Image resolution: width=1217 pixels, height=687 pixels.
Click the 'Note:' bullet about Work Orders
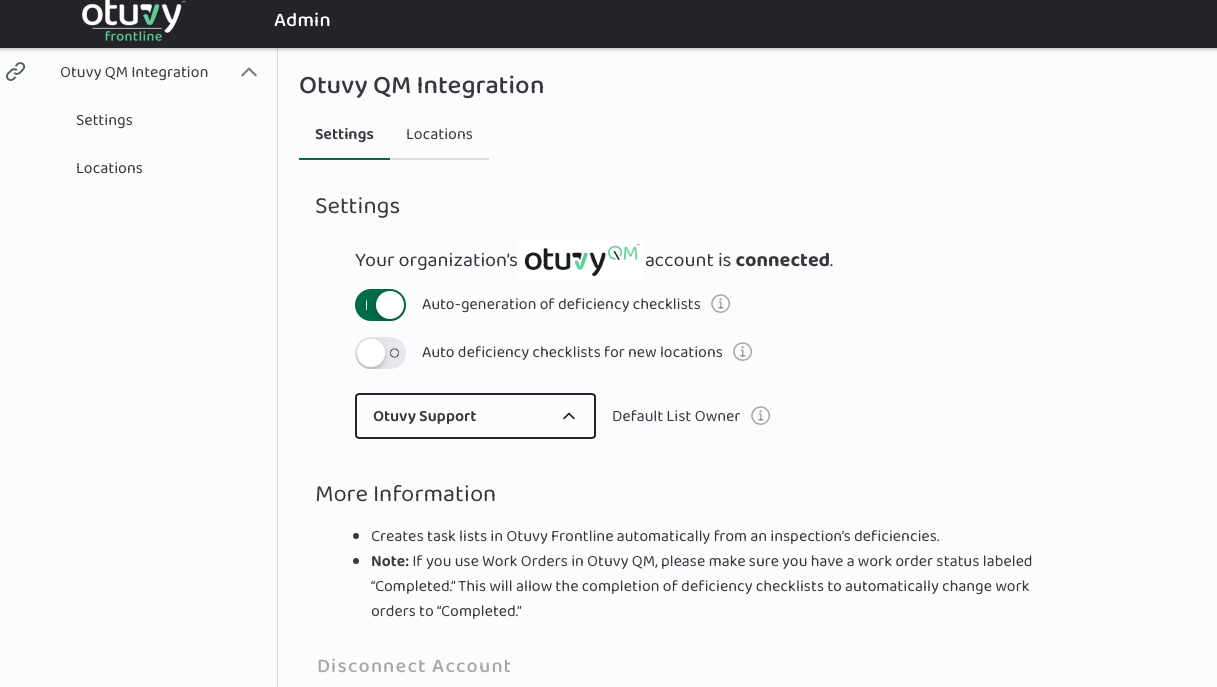pos(701,586)
